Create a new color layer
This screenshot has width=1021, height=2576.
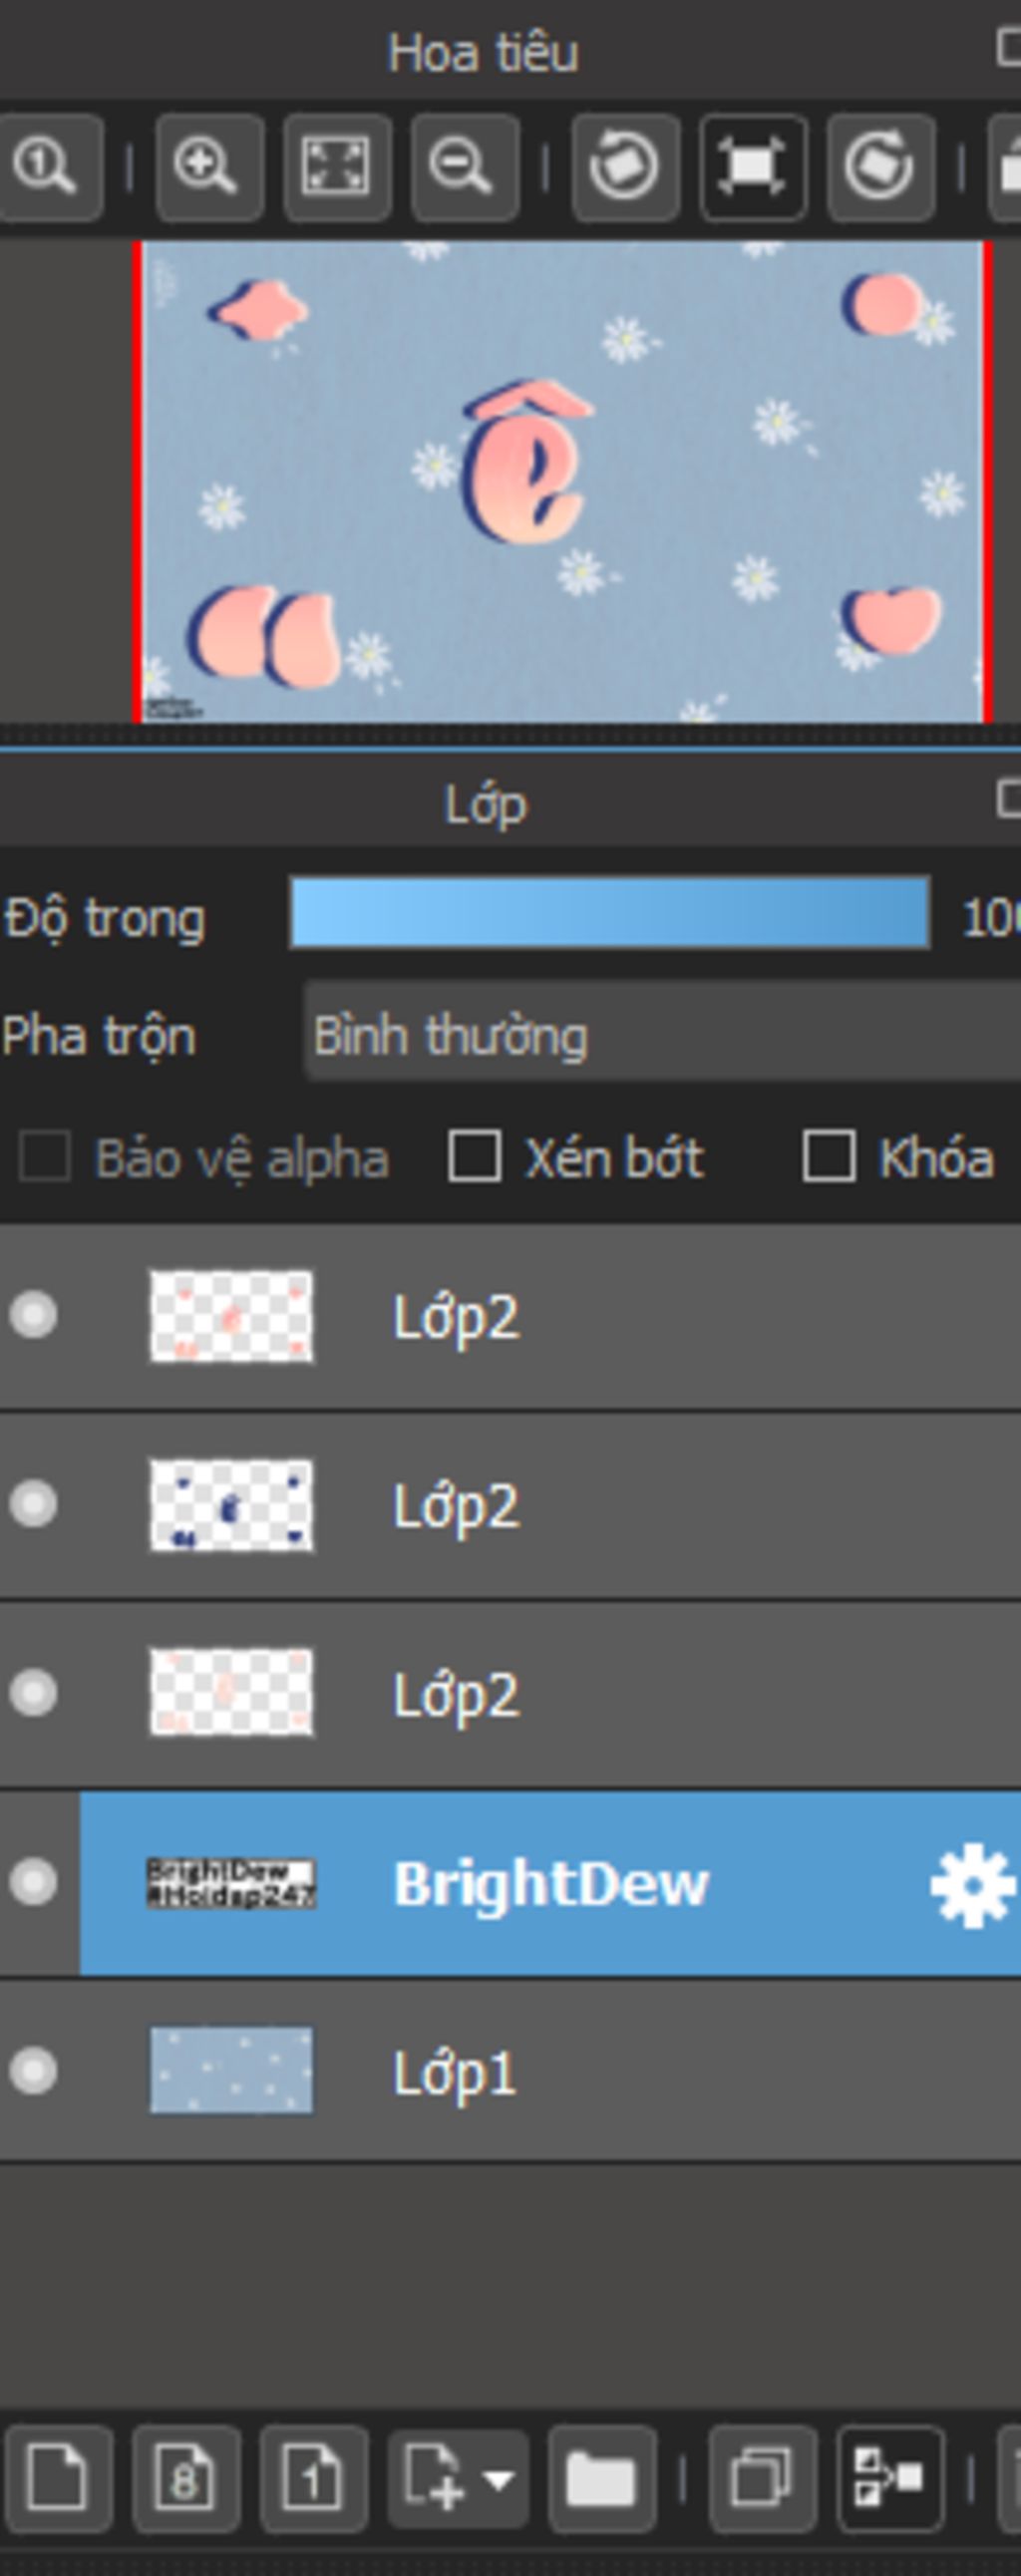[x=56, y=2479]
